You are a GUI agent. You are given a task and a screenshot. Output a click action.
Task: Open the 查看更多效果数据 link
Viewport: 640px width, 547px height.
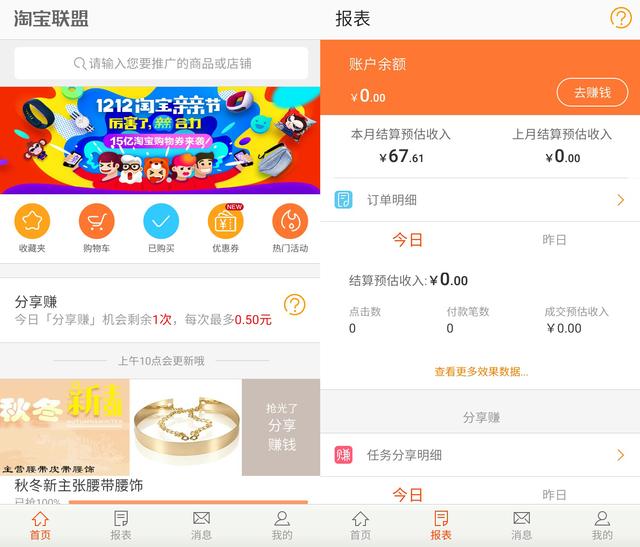[x=481, y=371]
